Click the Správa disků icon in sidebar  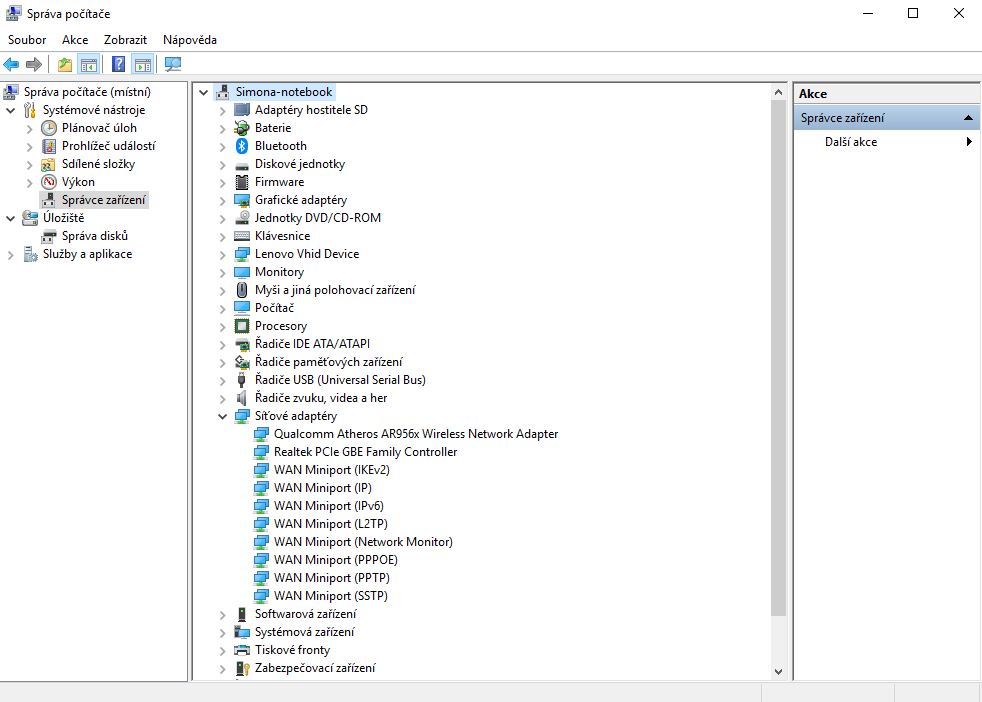pos(49,236)
